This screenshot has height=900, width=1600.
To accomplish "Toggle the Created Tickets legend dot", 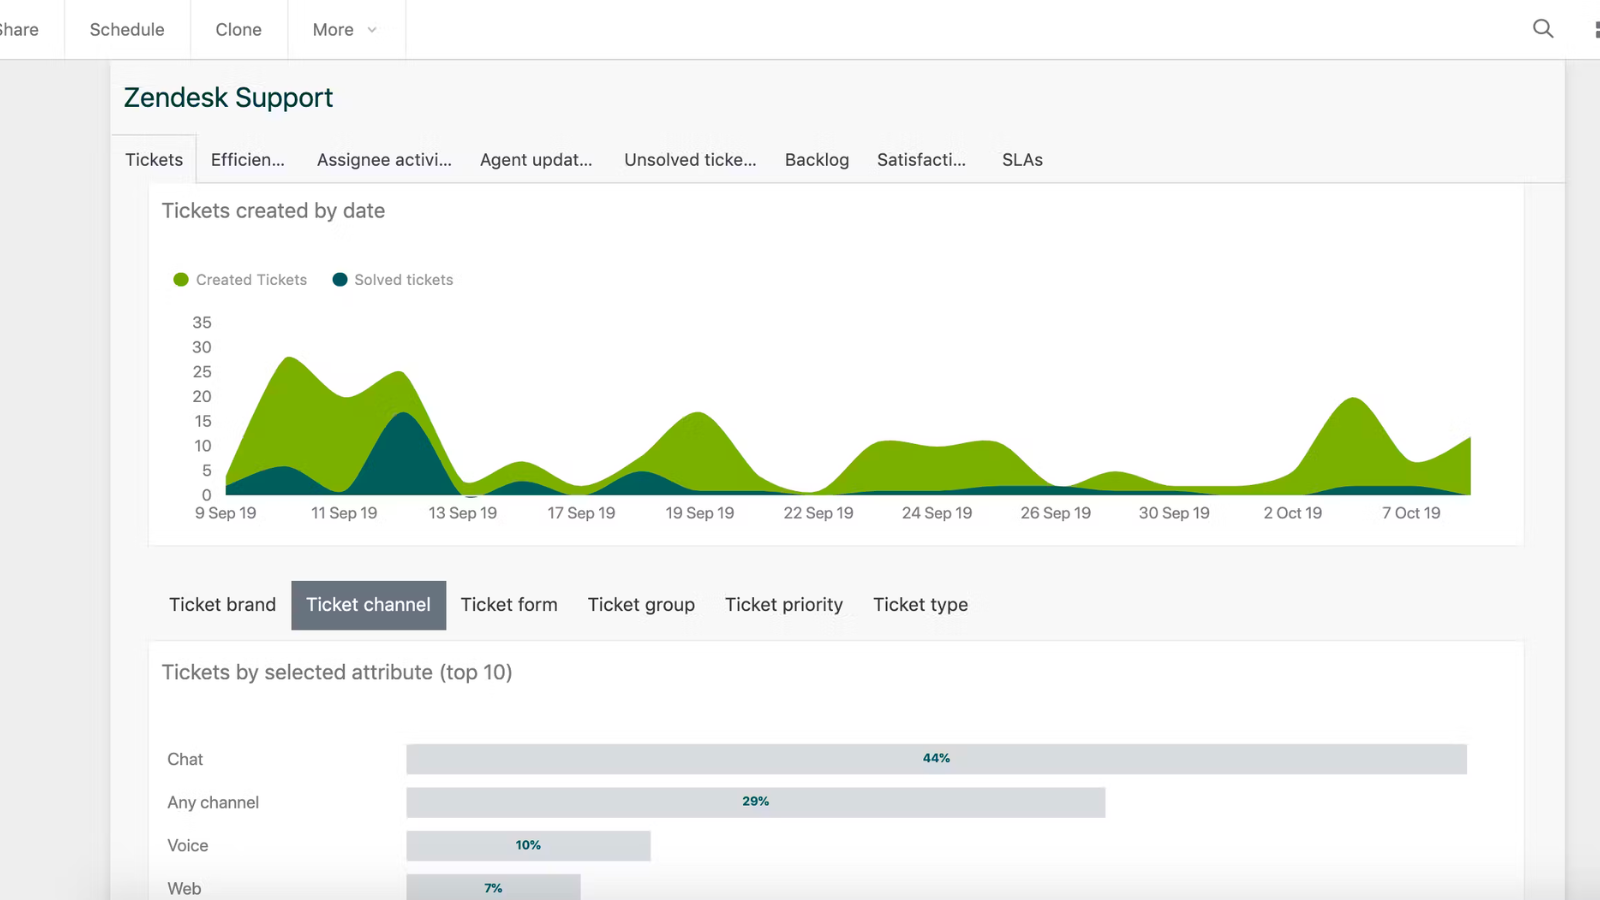I will coord(181,280).
